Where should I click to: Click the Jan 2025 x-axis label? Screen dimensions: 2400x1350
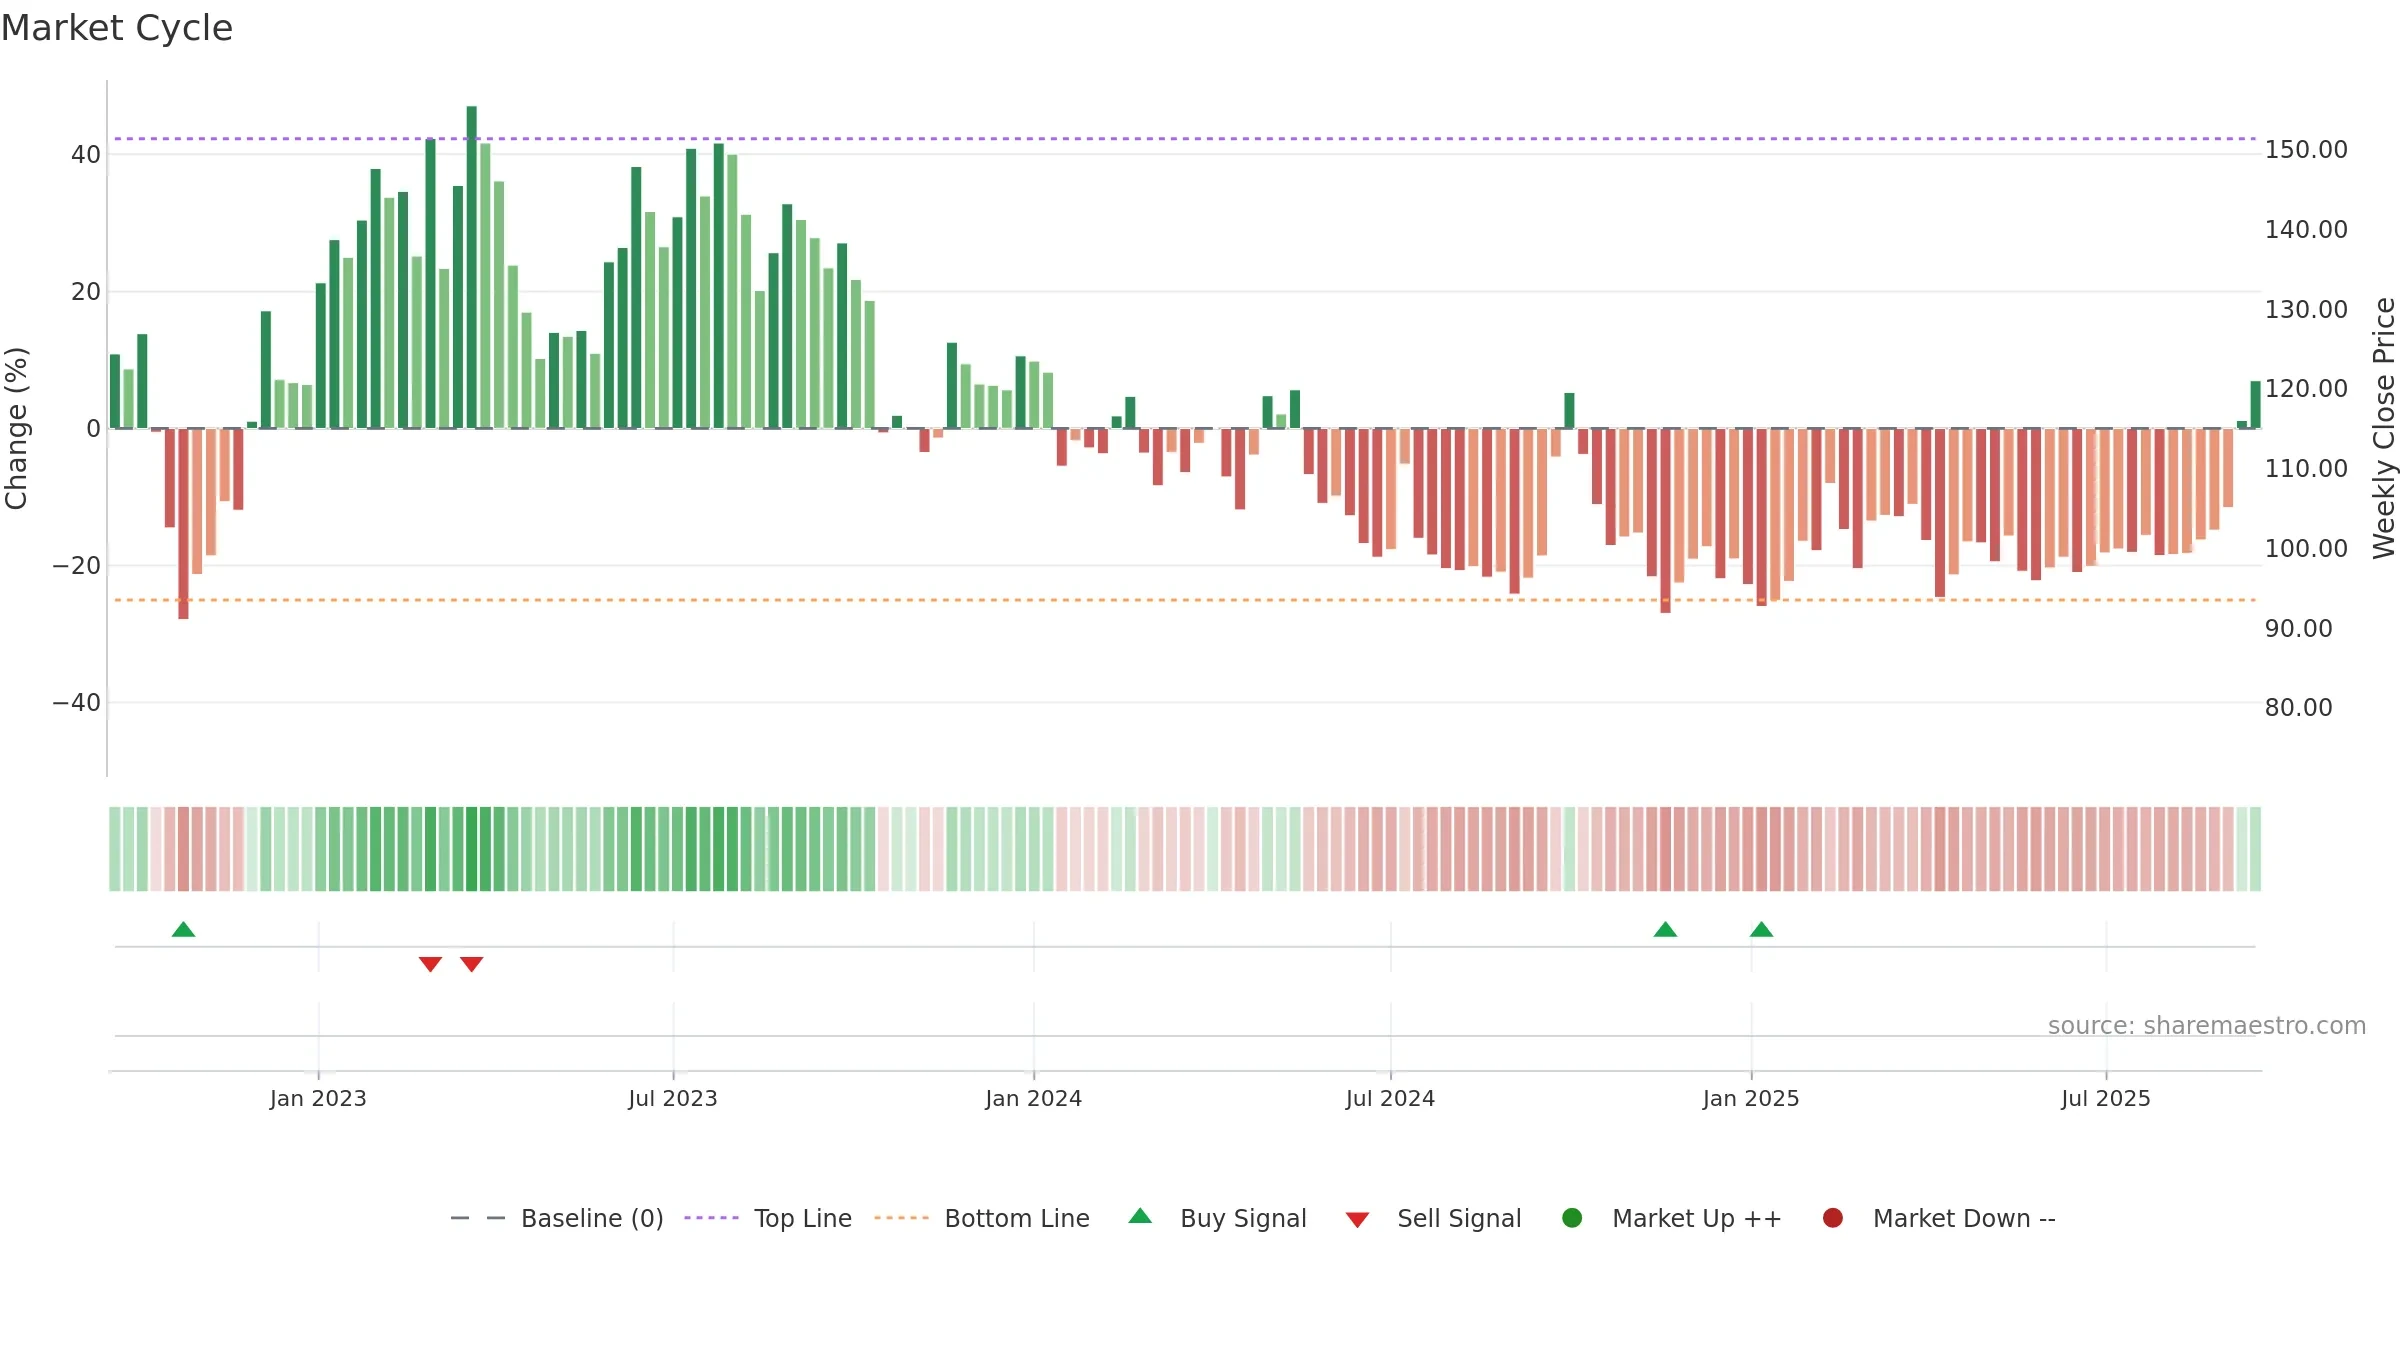click(x=1751, y=1098)
